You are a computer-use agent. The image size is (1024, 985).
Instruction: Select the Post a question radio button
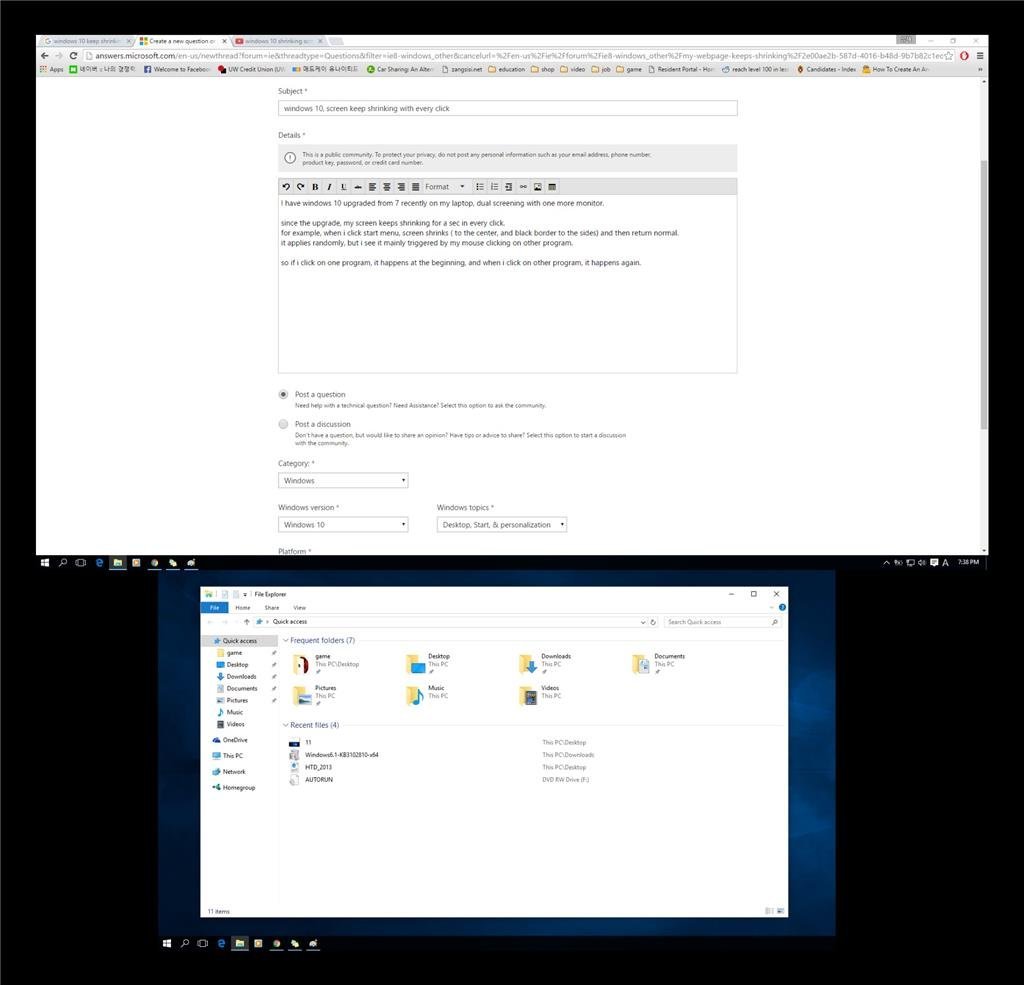pos(283,395)
